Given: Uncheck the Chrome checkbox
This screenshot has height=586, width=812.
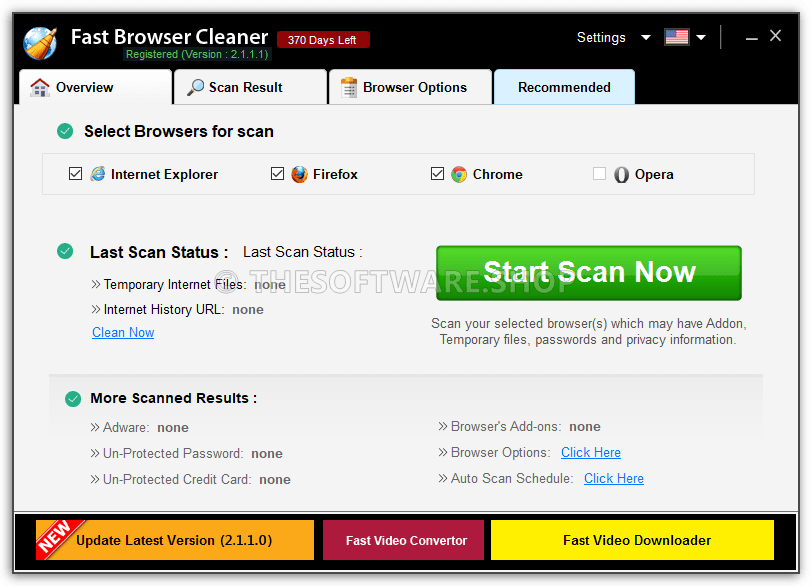Looking at the screenshot, I should click(x=438, y=173).
